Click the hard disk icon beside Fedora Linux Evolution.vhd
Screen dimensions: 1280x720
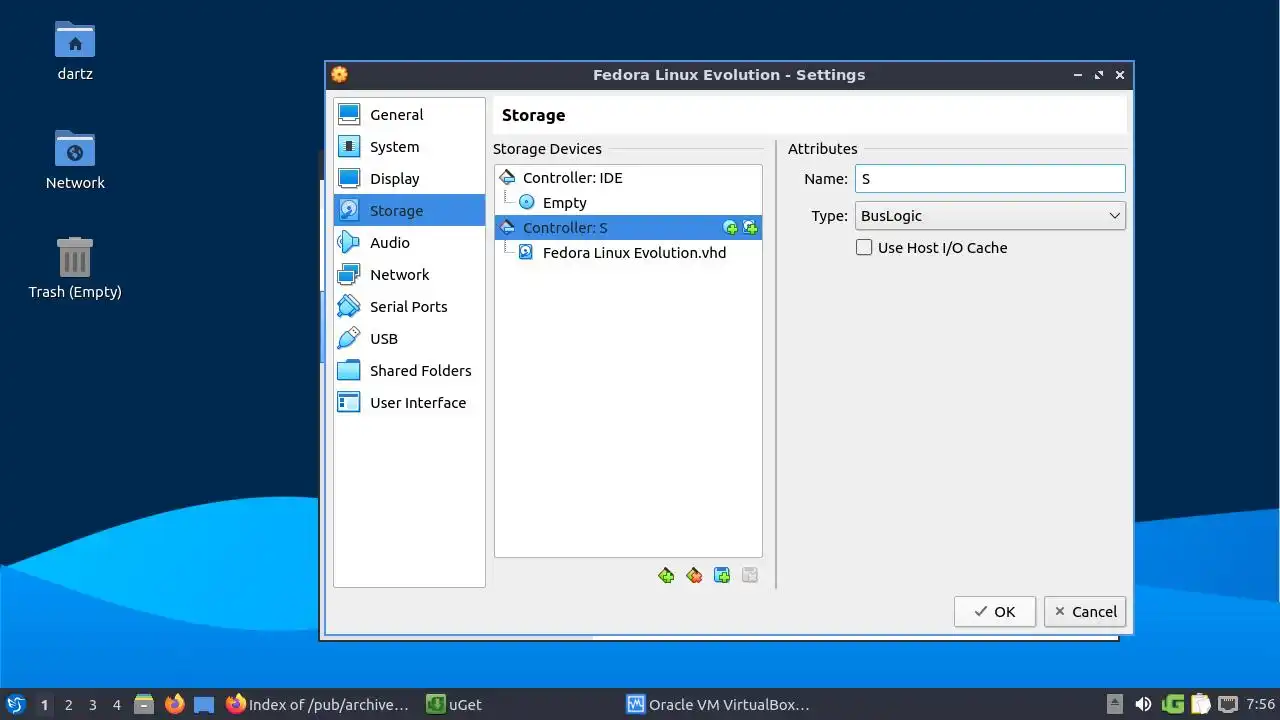[x=526, y=253]
